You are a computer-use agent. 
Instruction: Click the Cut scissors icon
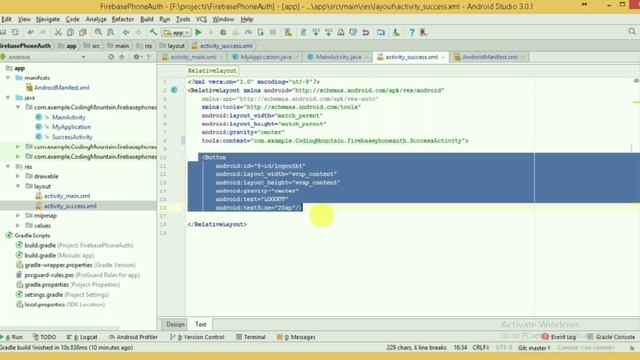point(58,32)
